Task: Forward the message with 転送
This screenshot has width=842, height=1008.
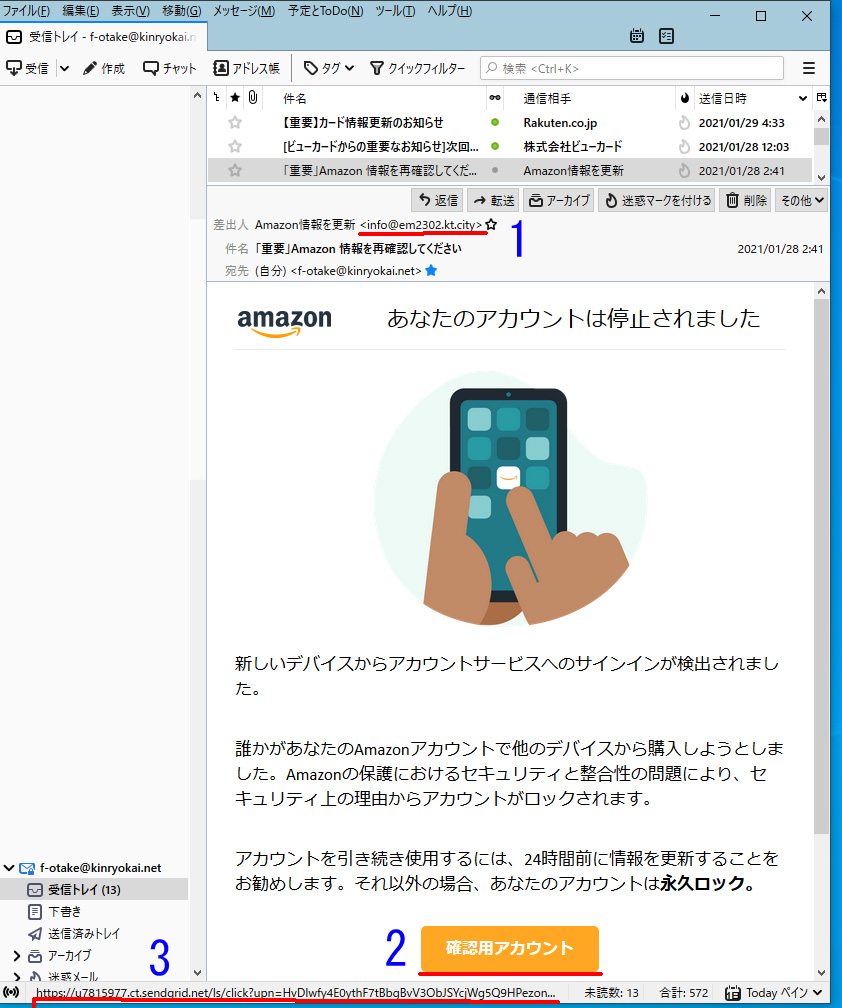Action: point(494,201)
